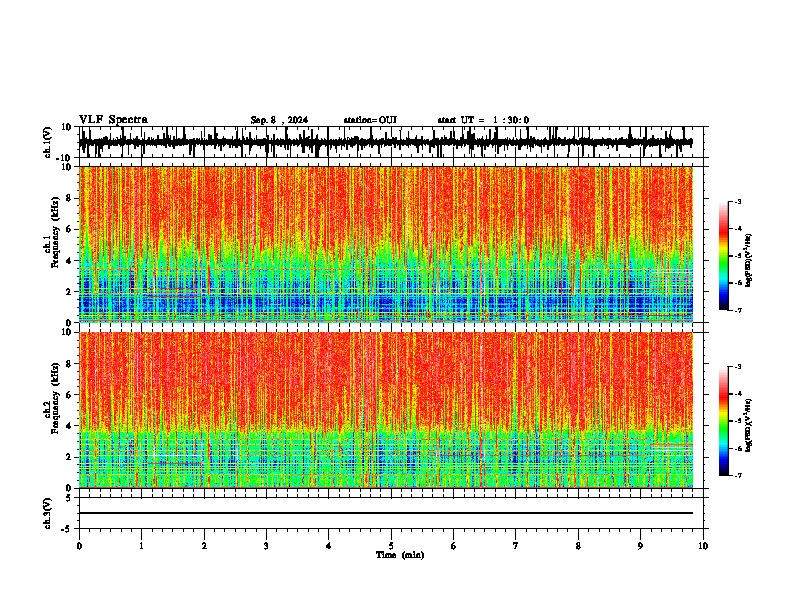The height and width of the screenshot is (612, 792).
Task: Click time axis tick label "9"
Action: [640, 546]
